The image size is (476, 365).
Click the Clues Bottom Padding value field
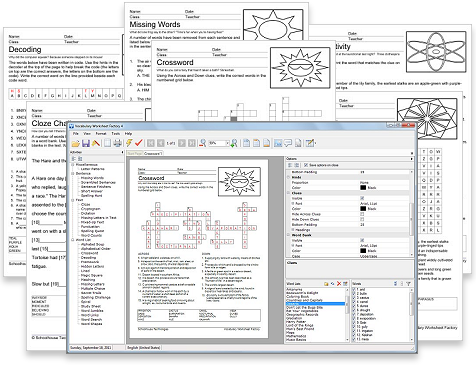(385, 225)
